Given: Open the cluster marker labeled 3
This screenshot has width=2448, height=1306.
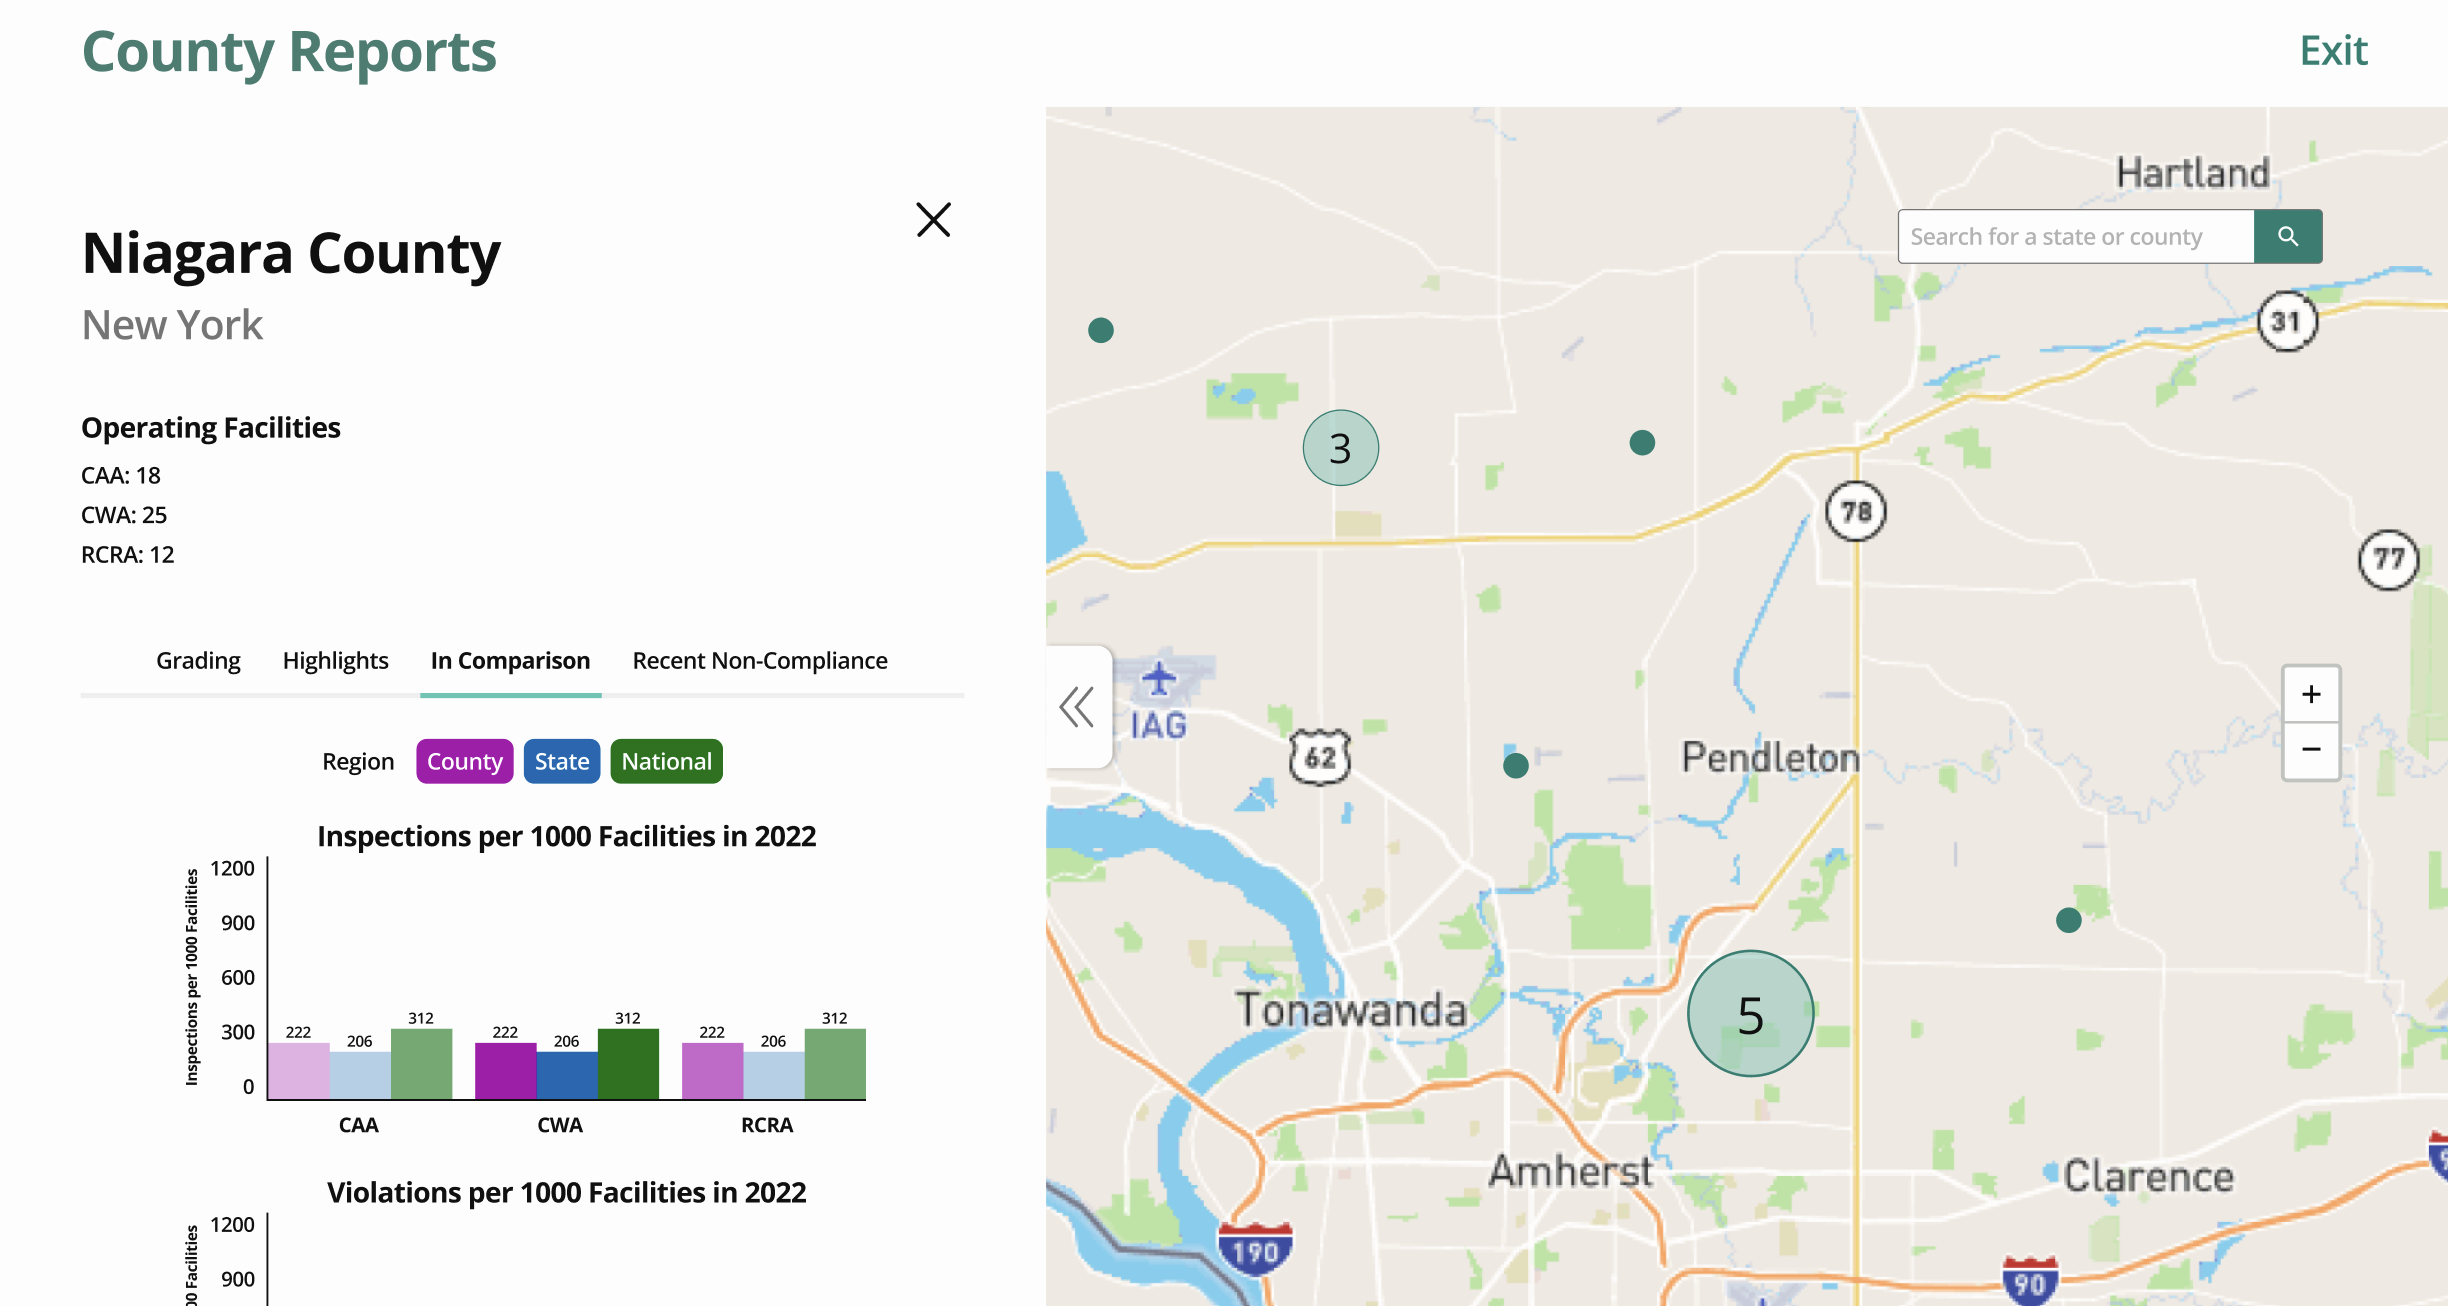Looking at the screenshot, I should tap(1340, 448).
